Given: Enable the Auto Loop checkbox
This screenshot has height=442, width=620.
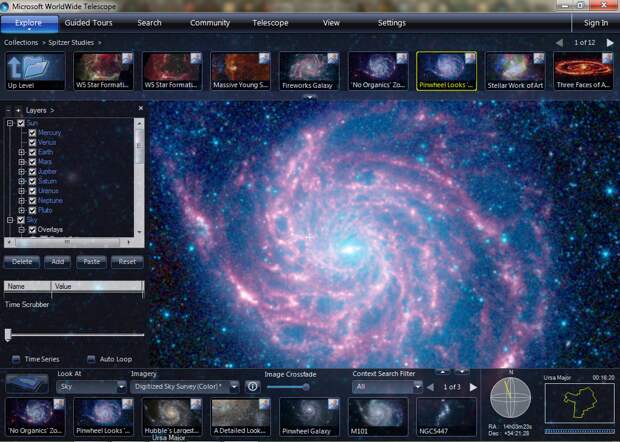Looking at the screenshot, I should point(91,359).
